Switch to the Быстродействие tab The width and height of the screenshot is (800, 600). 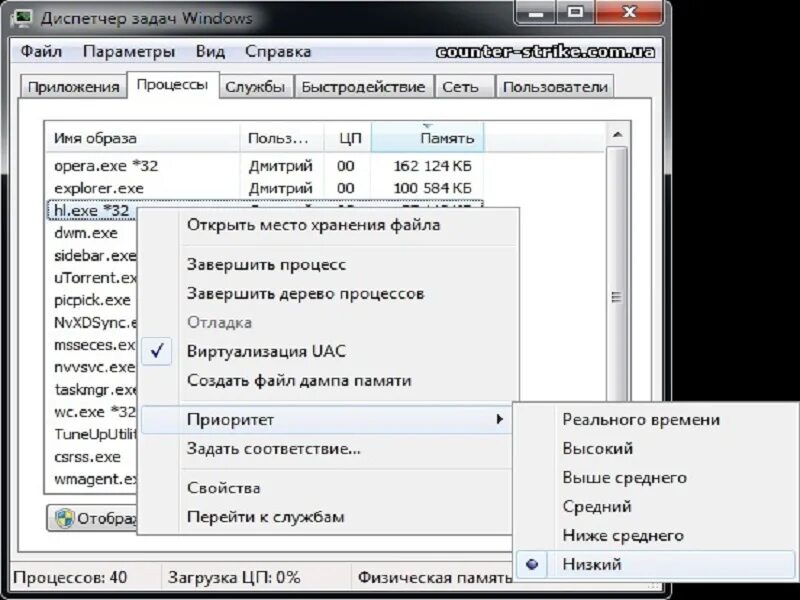coord(363,87)
